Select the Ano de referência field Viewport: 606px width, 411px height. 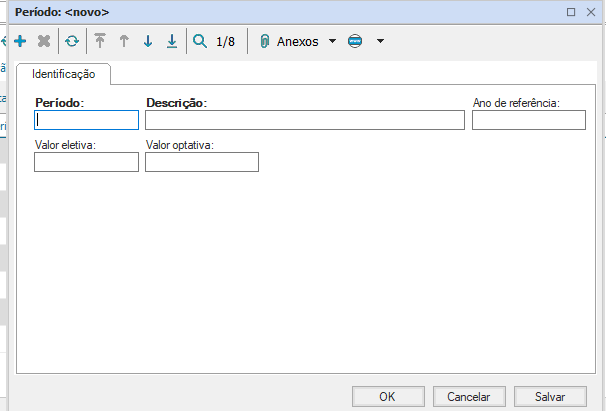[x=528, y=120]
